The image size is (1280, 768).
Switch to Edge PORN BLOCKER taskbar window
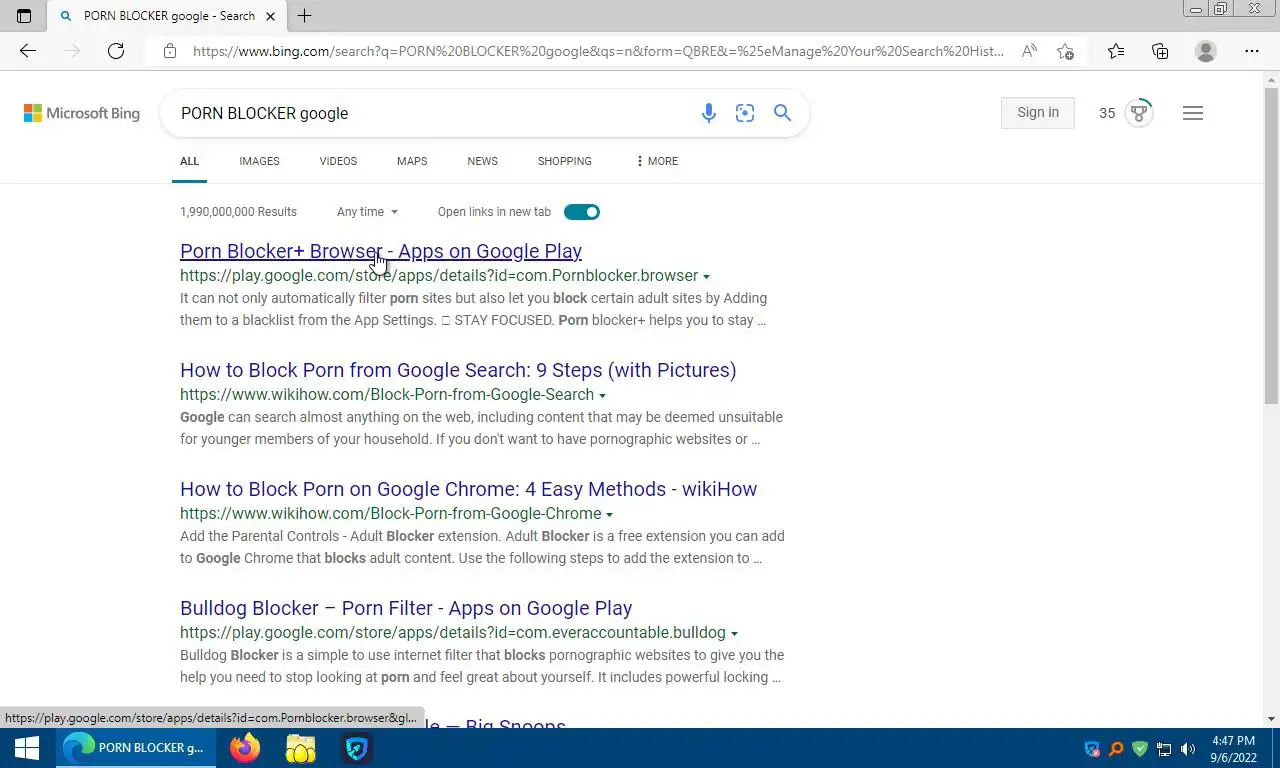point(135,748)
